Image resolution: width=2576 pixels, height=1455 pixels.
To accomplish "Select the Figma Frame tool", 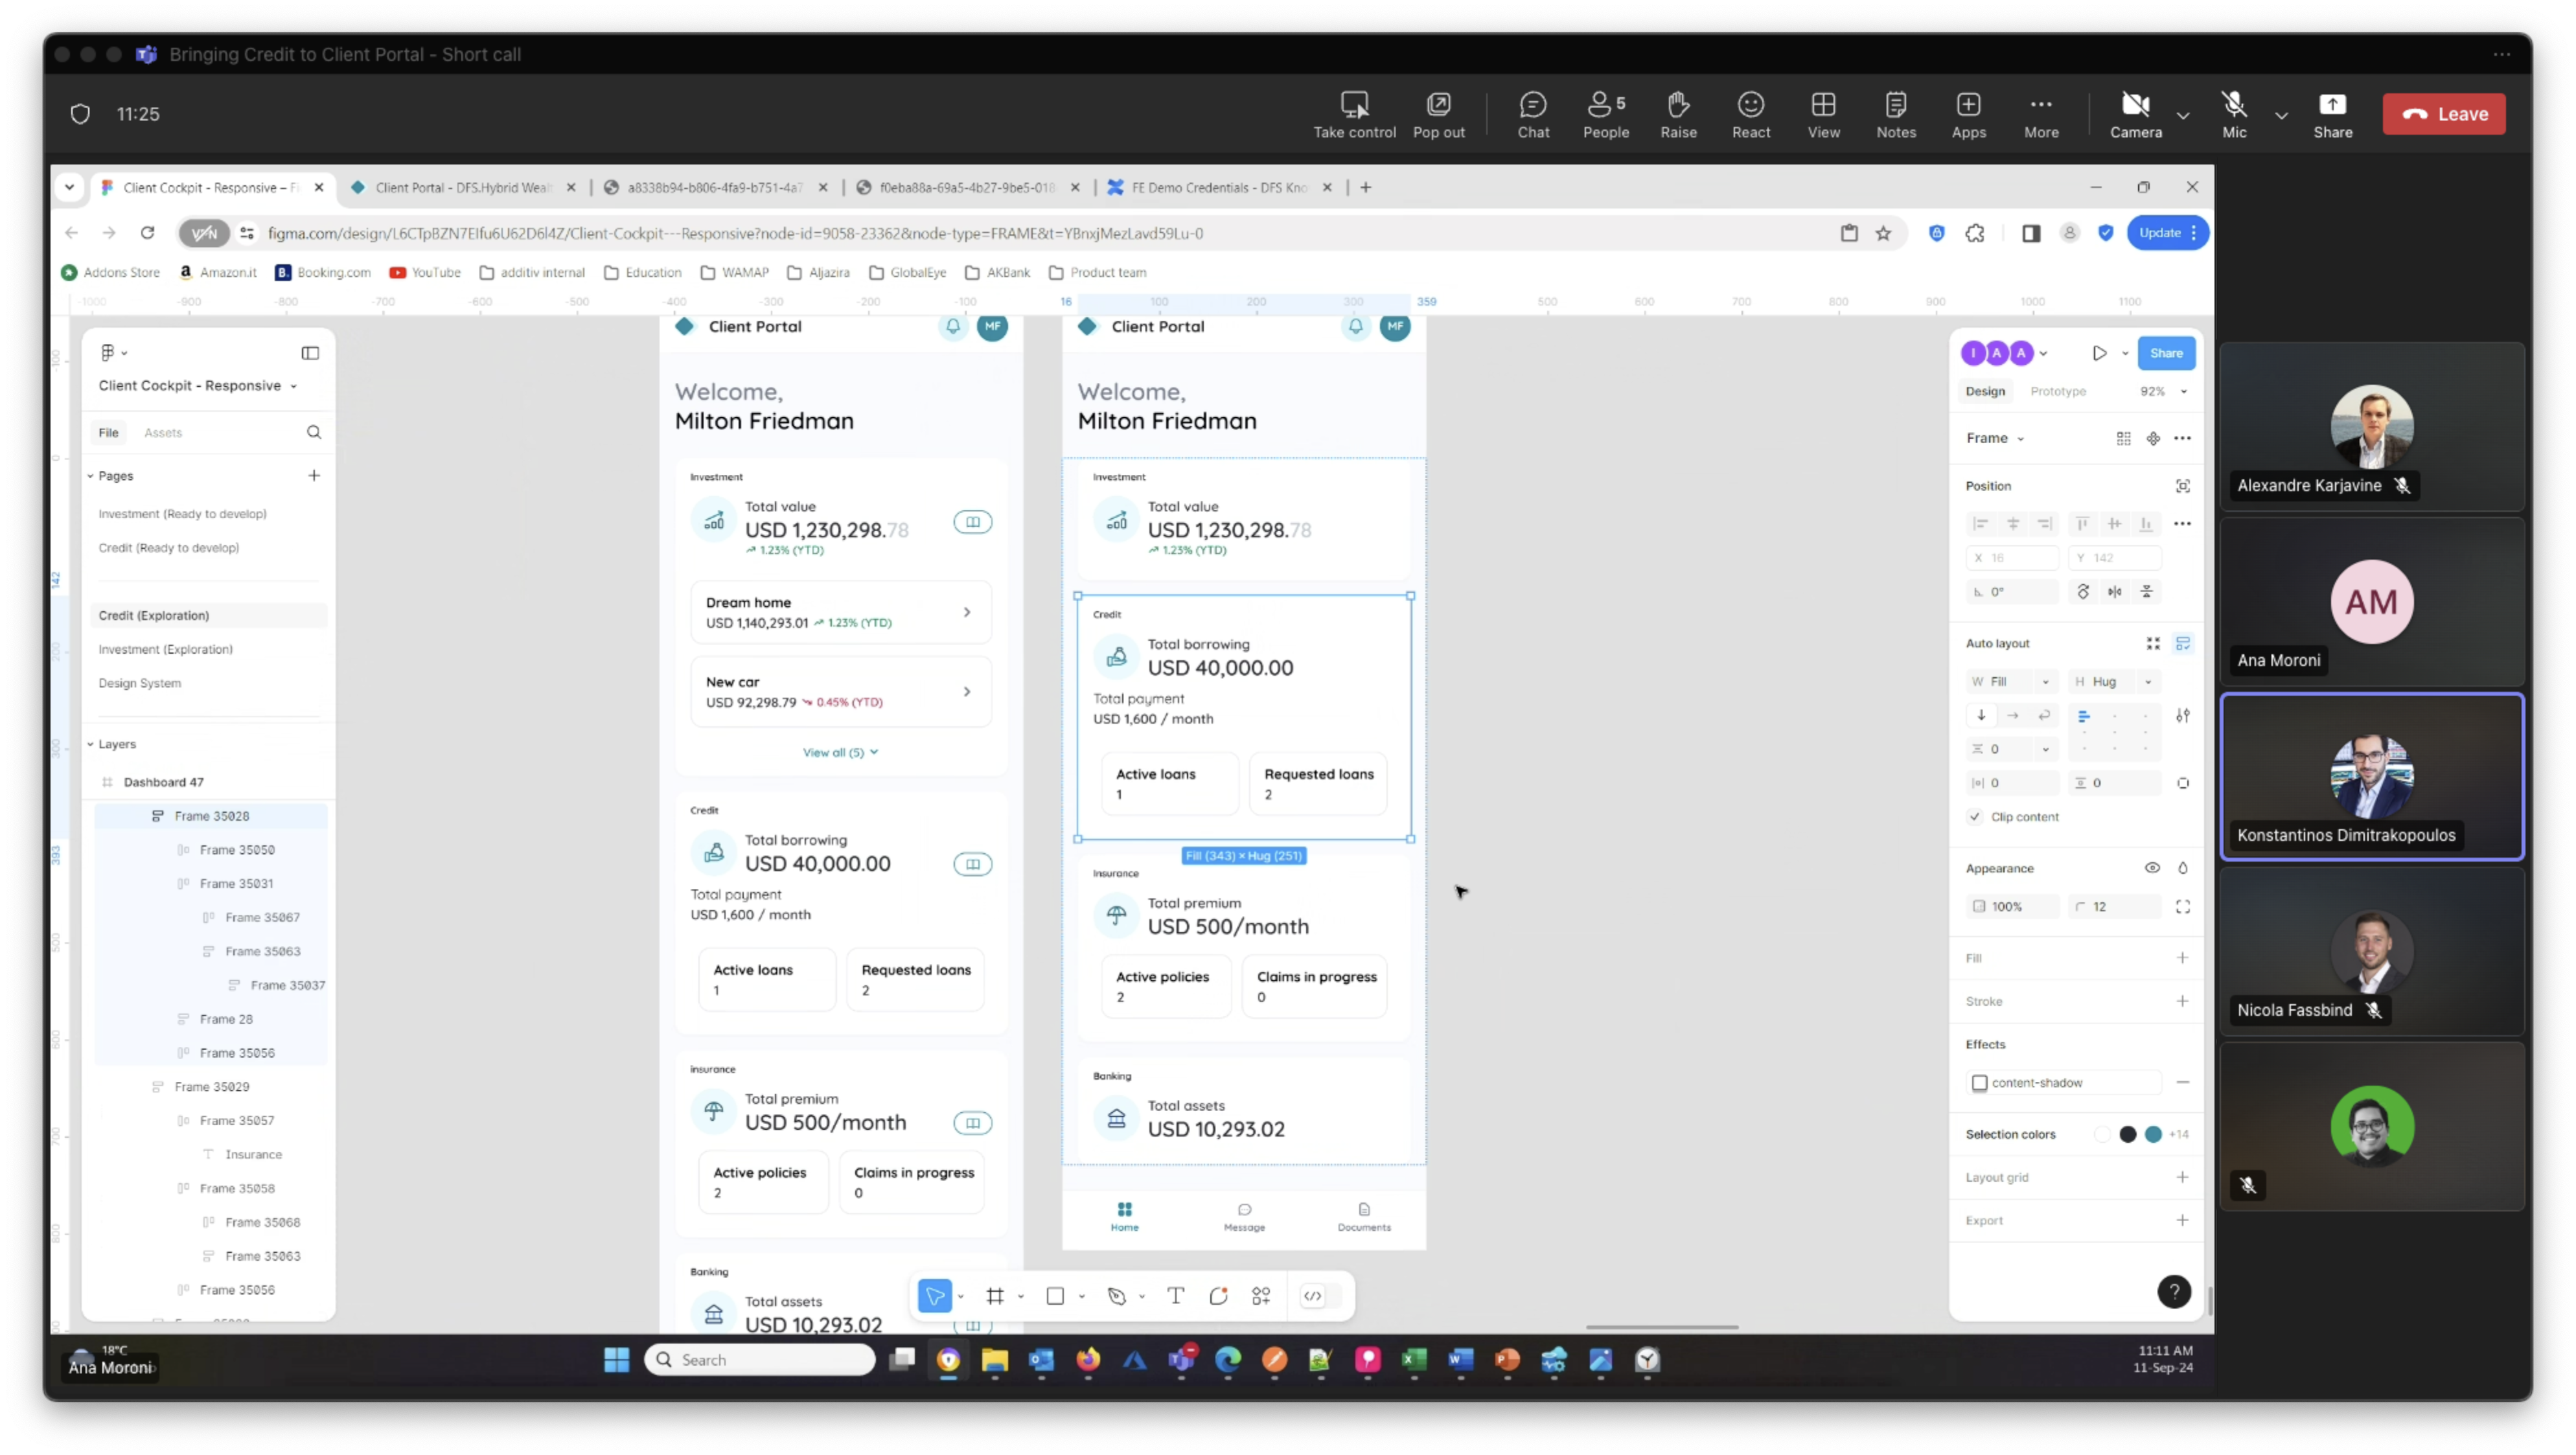I will click(995, 1296).
